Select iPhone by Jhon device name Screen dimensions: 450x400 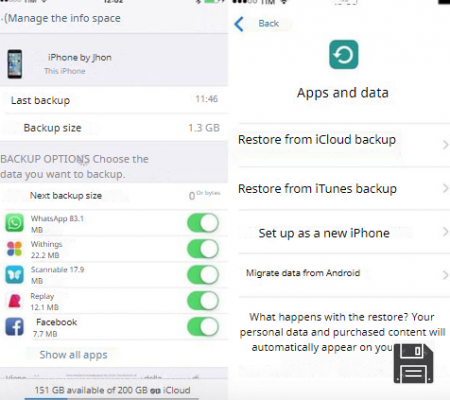tap(80, 58)
